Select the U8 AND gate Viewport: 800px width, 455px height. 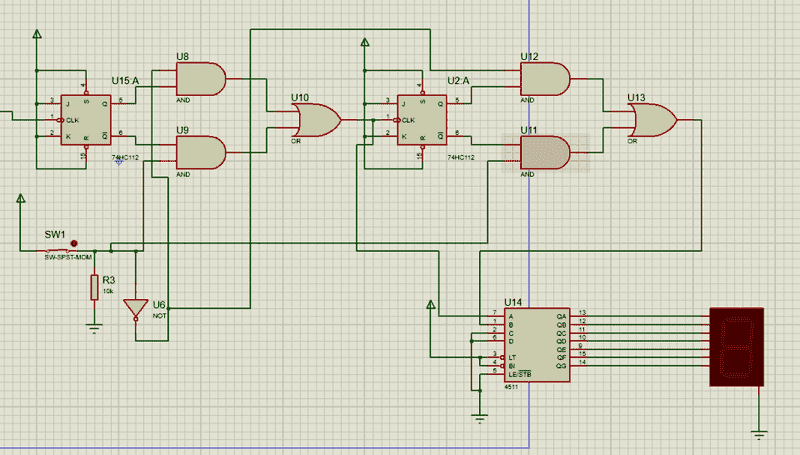click(x=200, y=76)
